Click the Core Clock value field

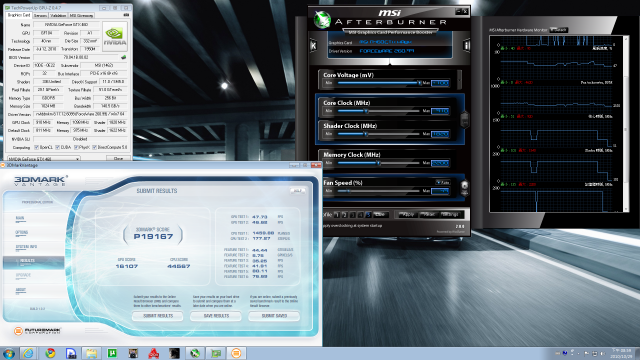[x=440, y=111]
